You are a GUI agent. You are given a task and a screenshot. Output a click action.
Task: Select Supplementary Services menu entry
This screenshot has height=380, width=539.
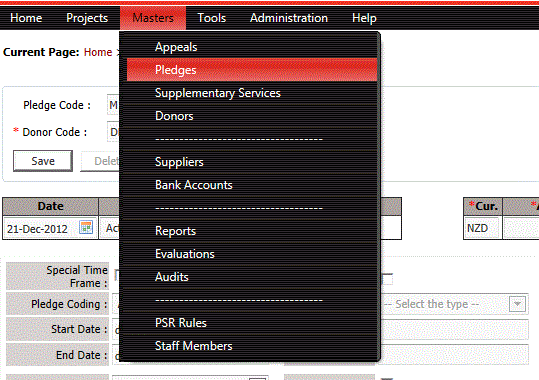[252, 93]
